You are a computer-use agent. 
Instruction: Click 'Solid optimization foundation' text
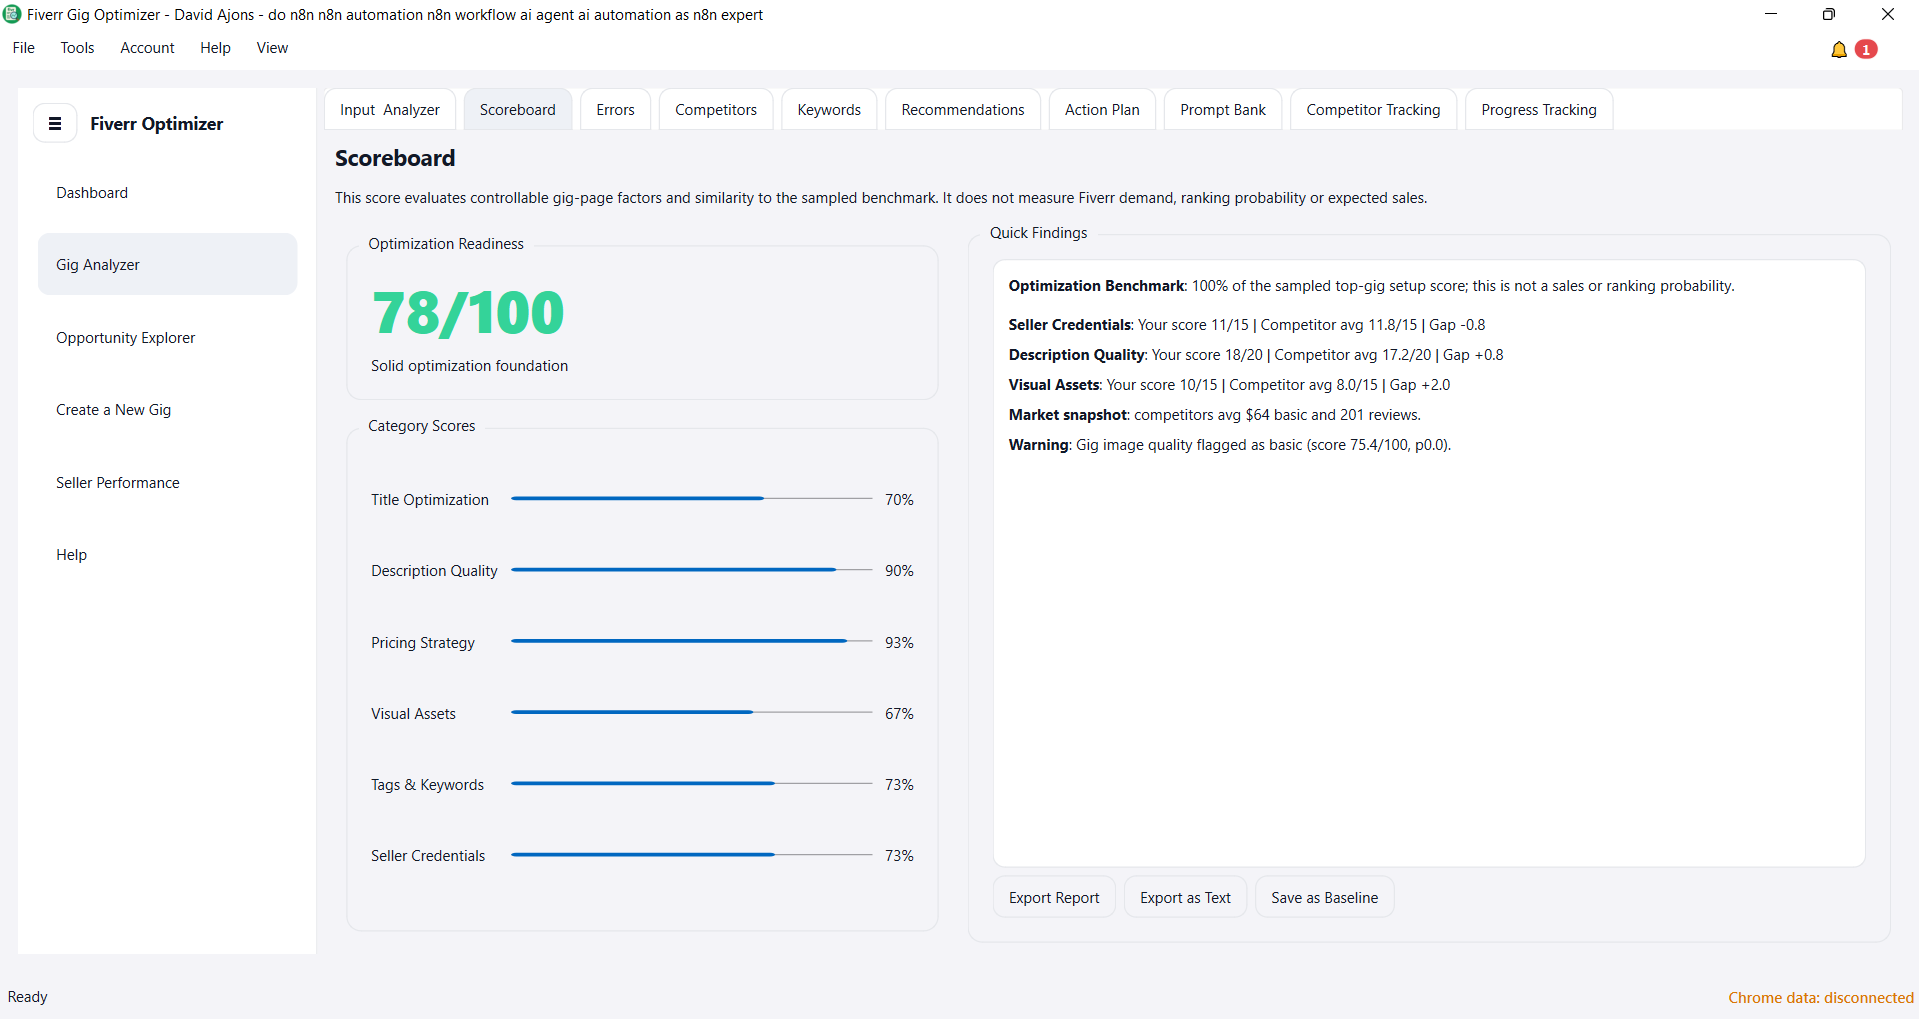(x=469, y=366)
